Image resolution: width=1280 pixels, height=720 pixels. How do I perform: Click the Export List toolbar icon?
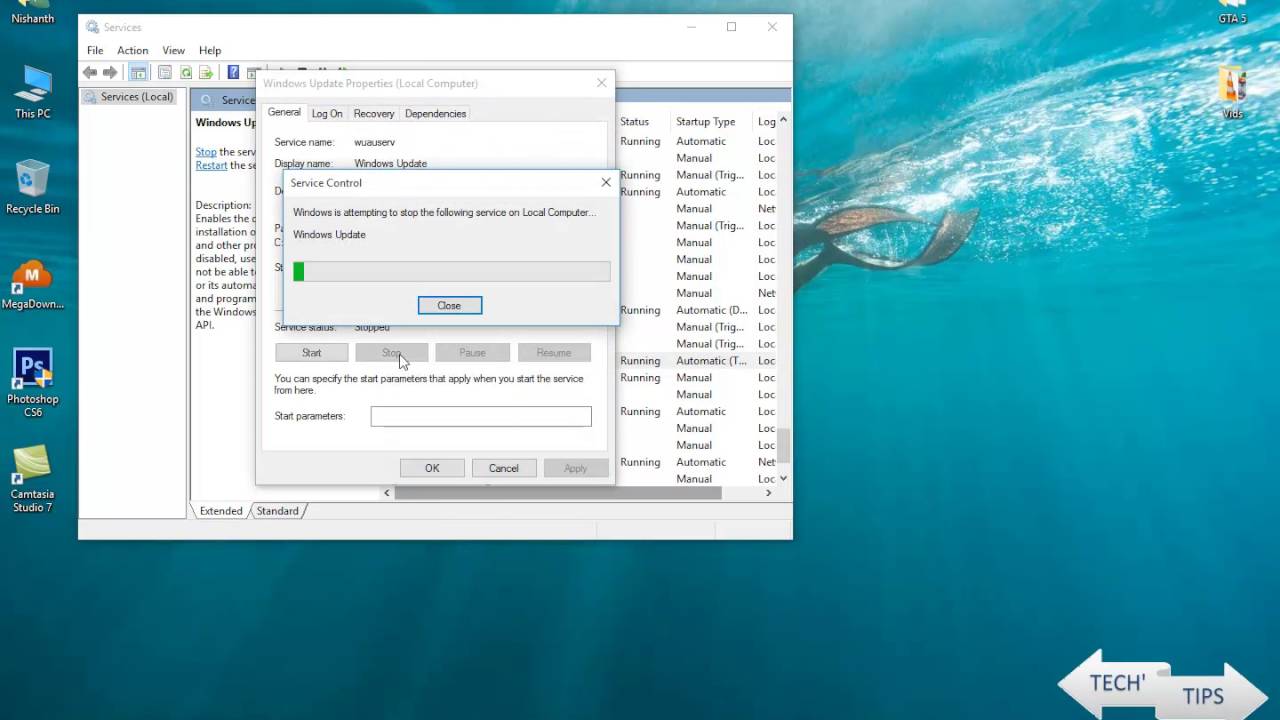point(206,72)
